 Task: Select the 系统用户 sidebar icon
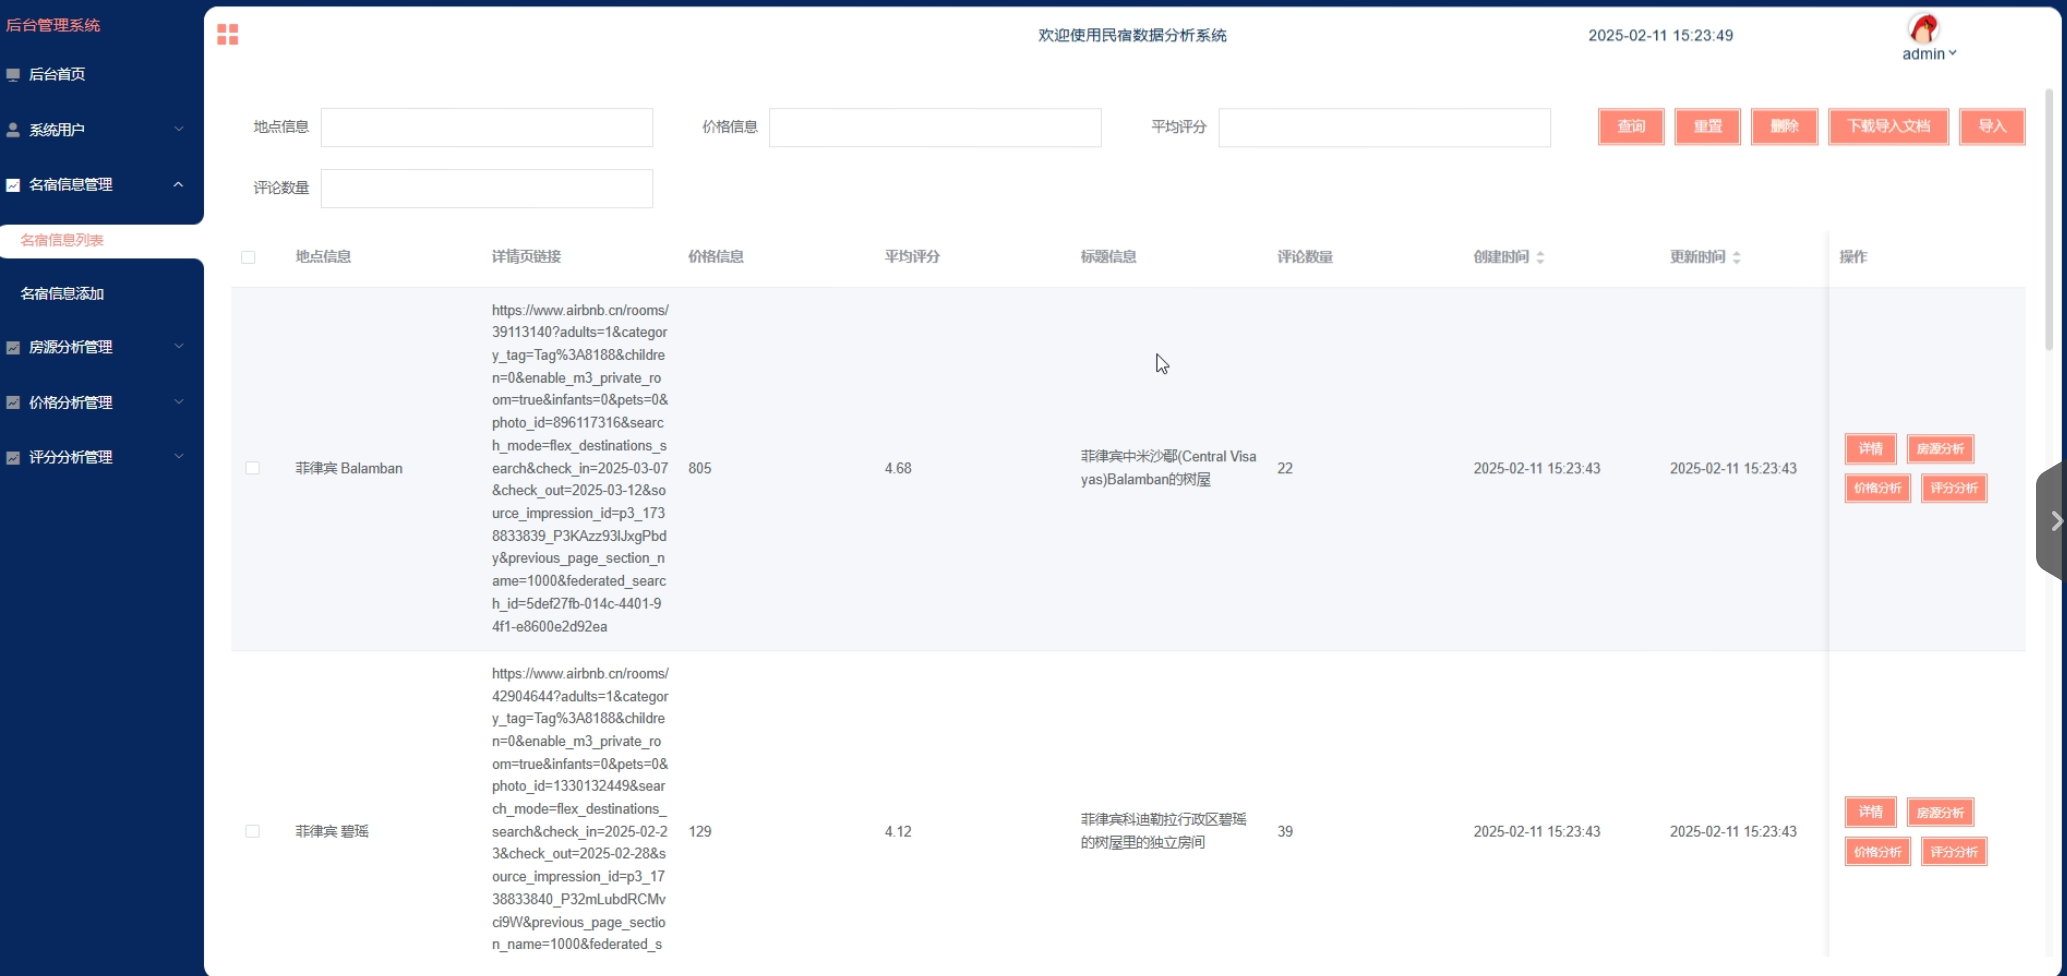[13, 128]
